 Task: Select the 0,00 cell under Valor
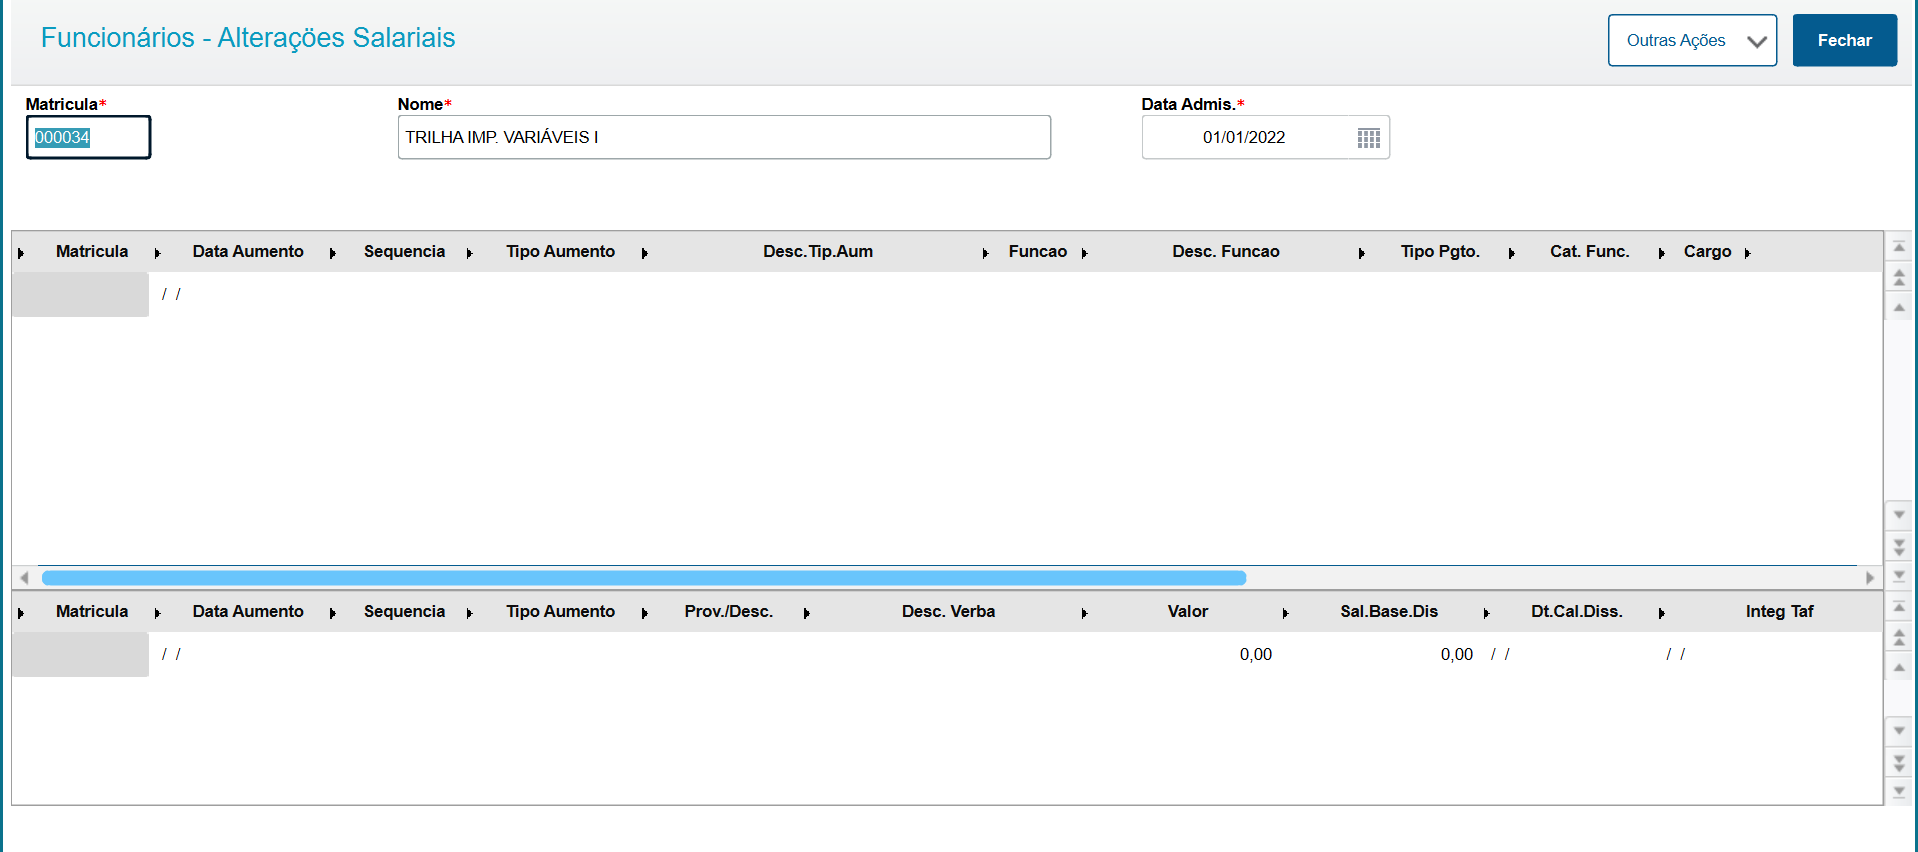[x=1255, y=654]
